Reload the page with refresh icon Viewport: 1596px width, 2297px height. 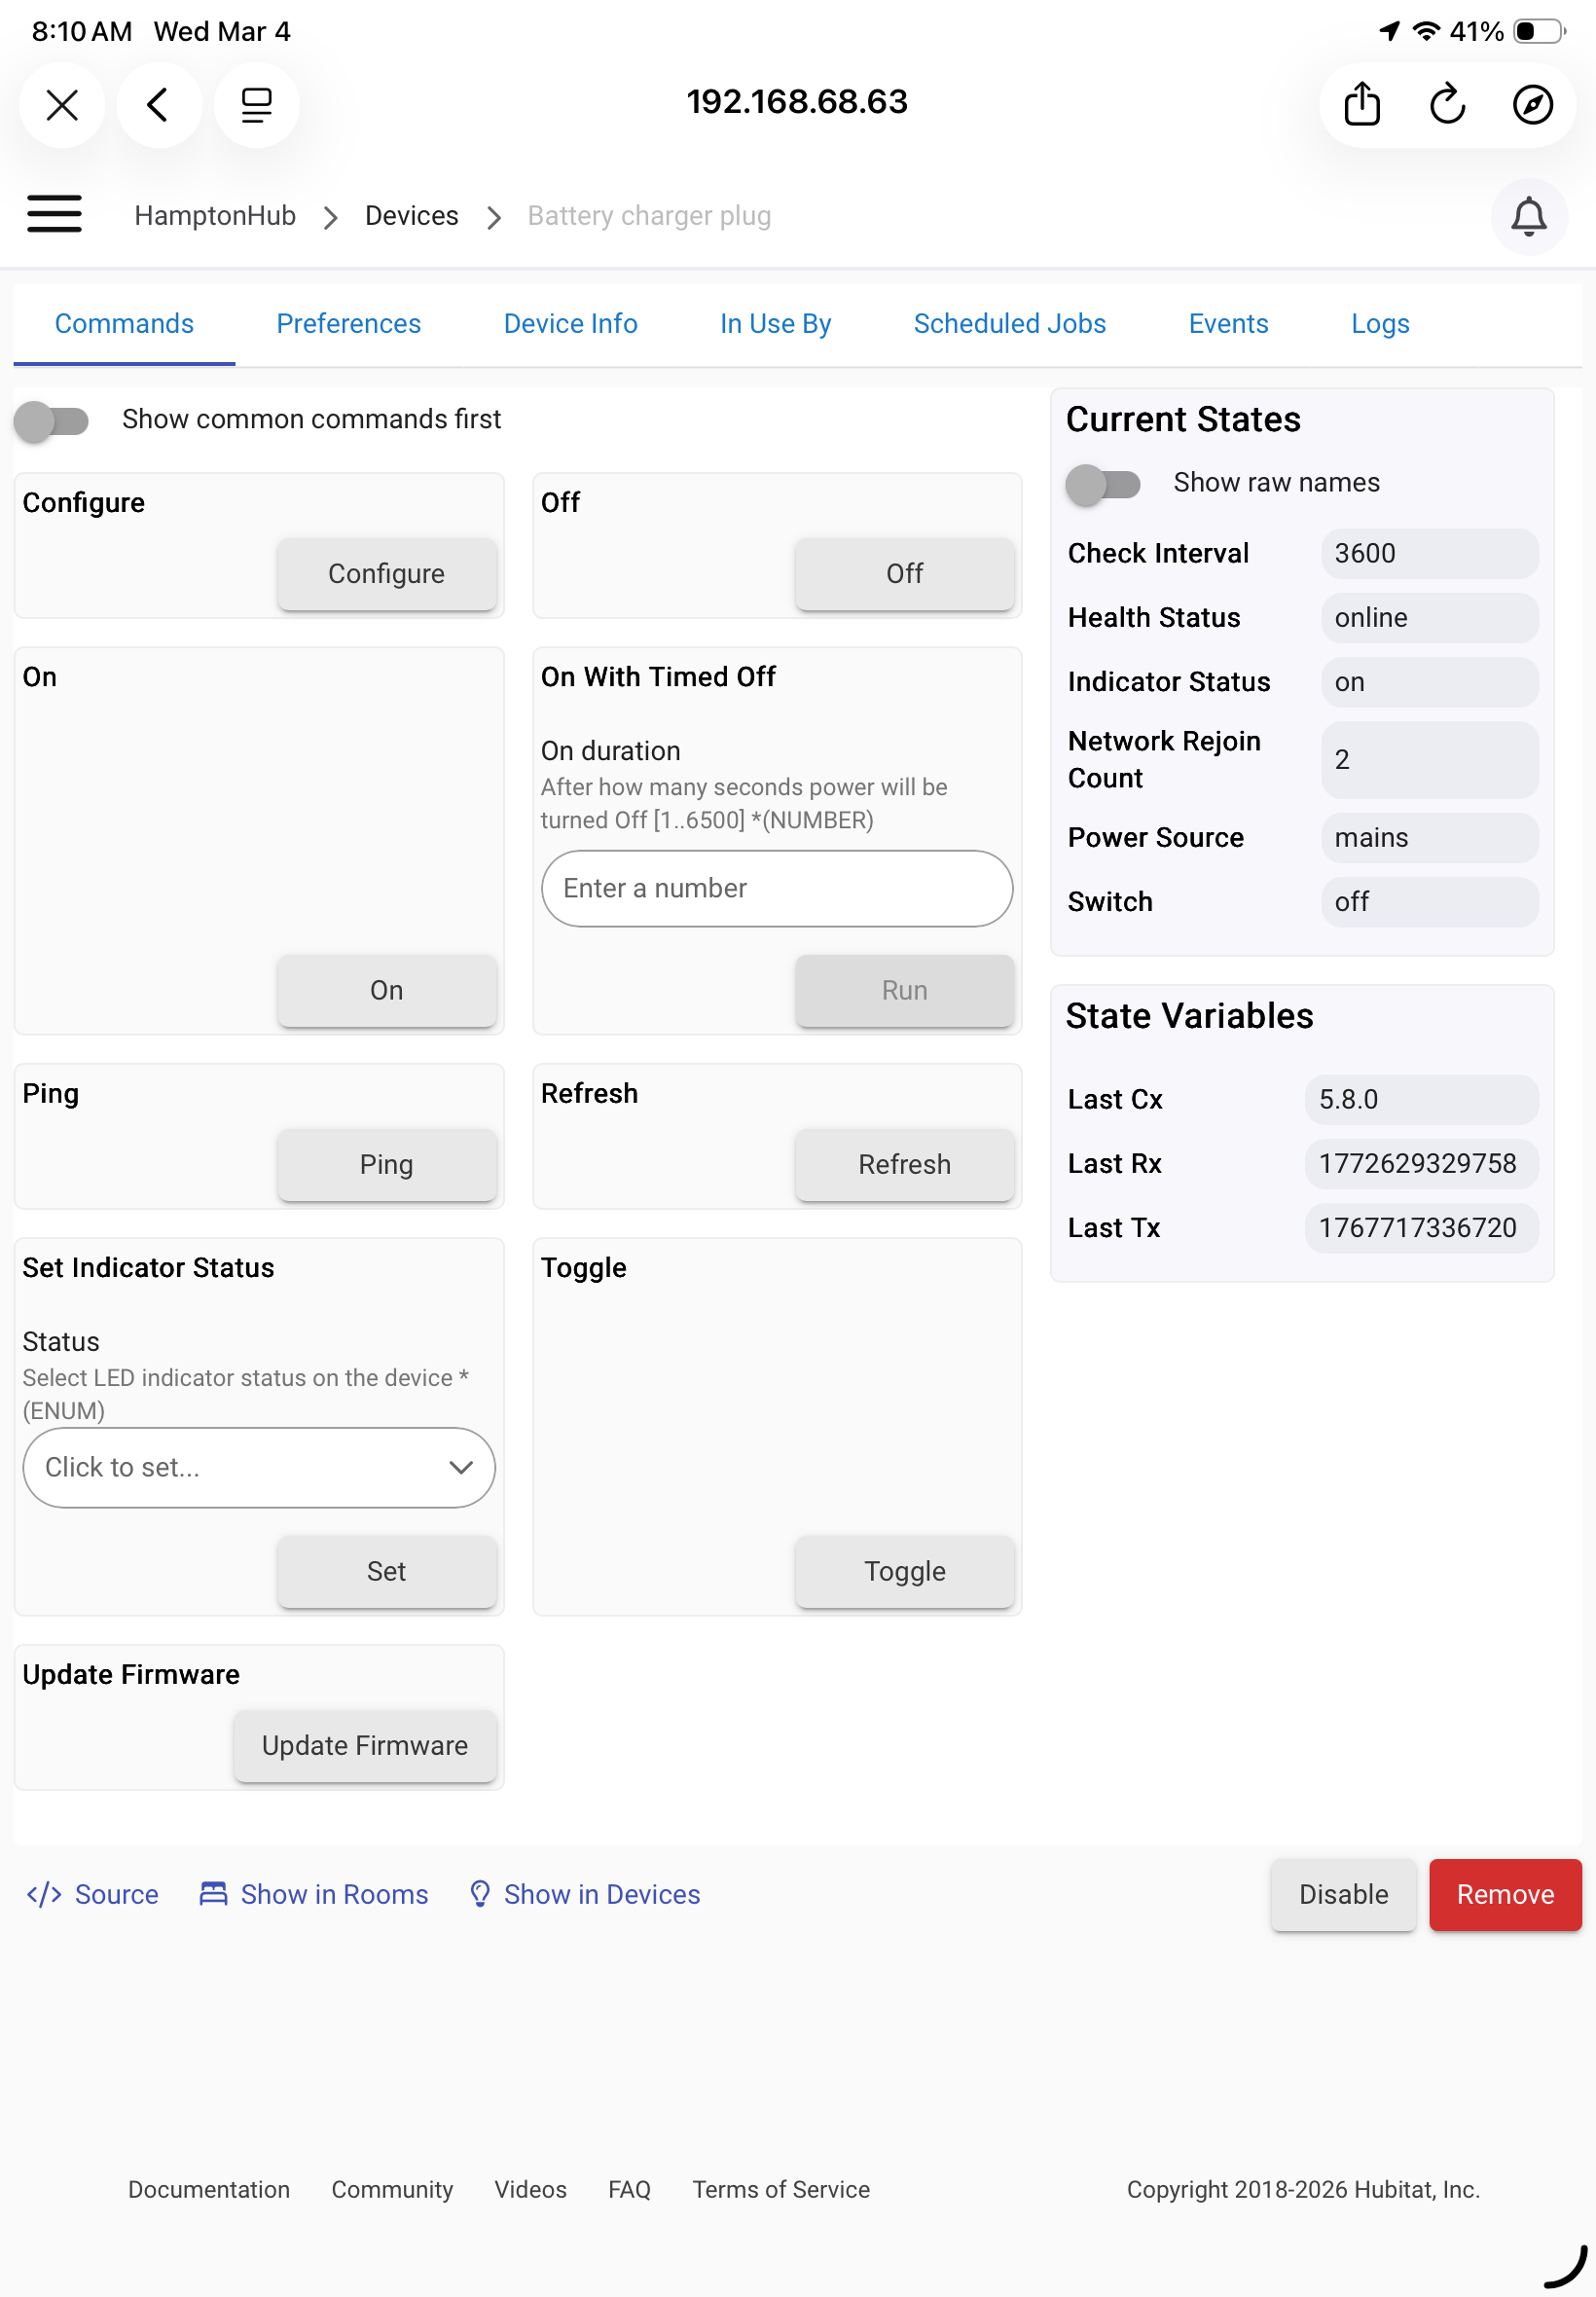(x=1446, y=104)
